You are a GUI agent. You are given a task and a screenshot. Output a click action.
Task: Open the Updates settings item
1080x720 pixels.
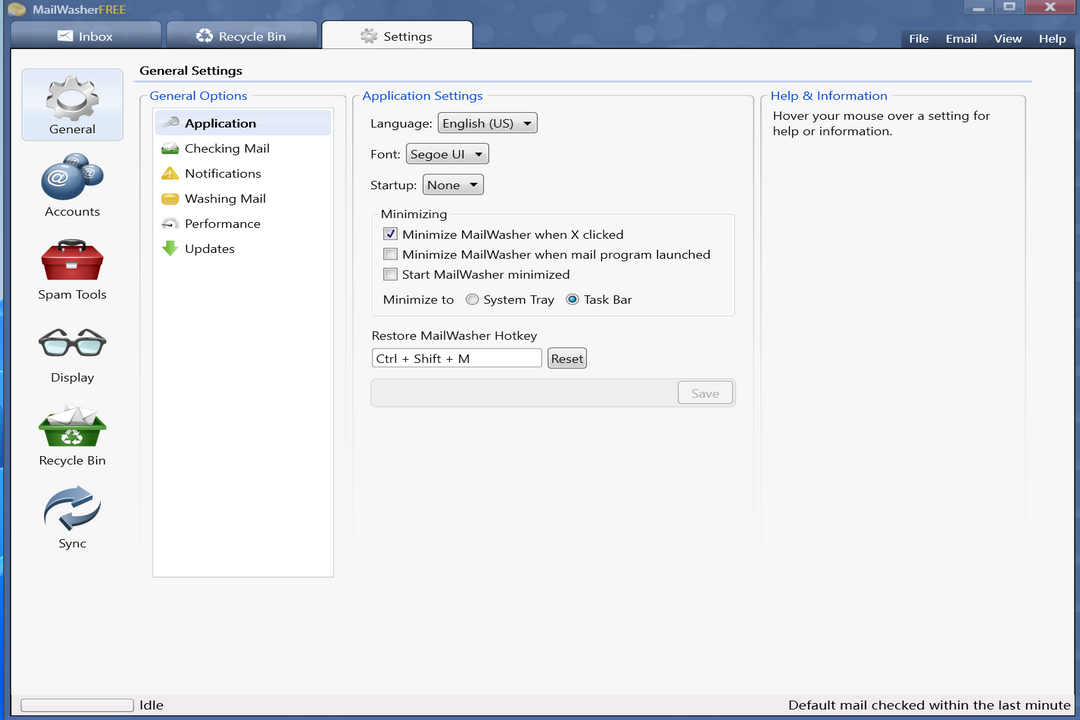pos(209,248)
